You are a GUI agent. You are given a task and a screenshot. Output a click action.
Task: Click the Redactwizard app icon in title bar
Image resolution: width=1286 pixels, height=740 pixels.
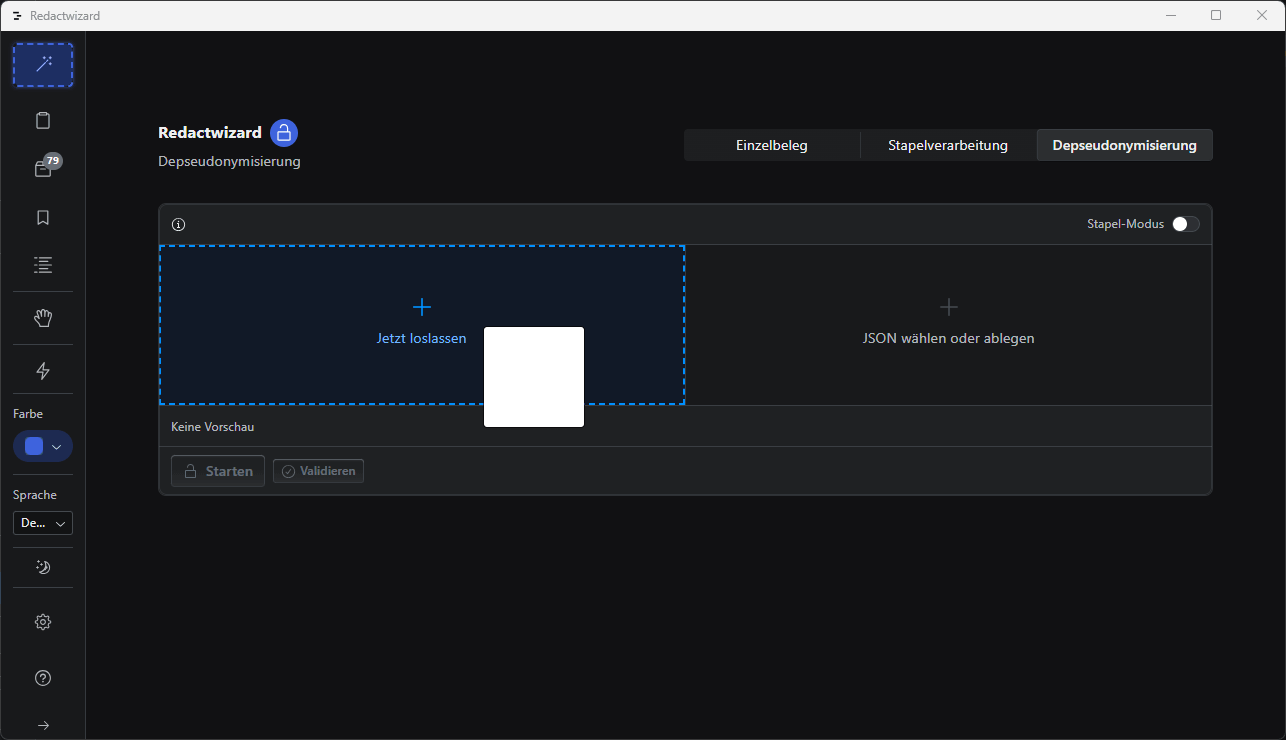coord(17,16)
